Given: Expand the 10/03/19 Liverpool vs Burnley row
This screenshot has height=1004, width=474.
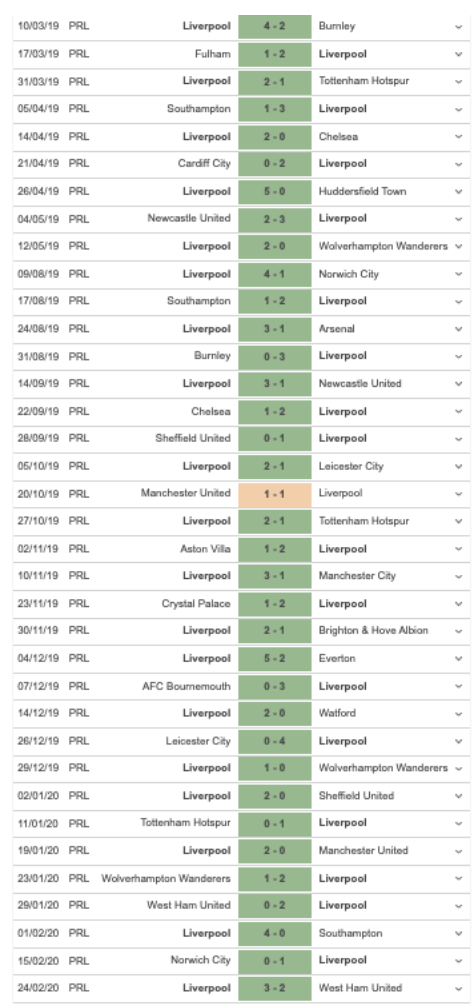Looking at the screenshot, I should point(459,27).
